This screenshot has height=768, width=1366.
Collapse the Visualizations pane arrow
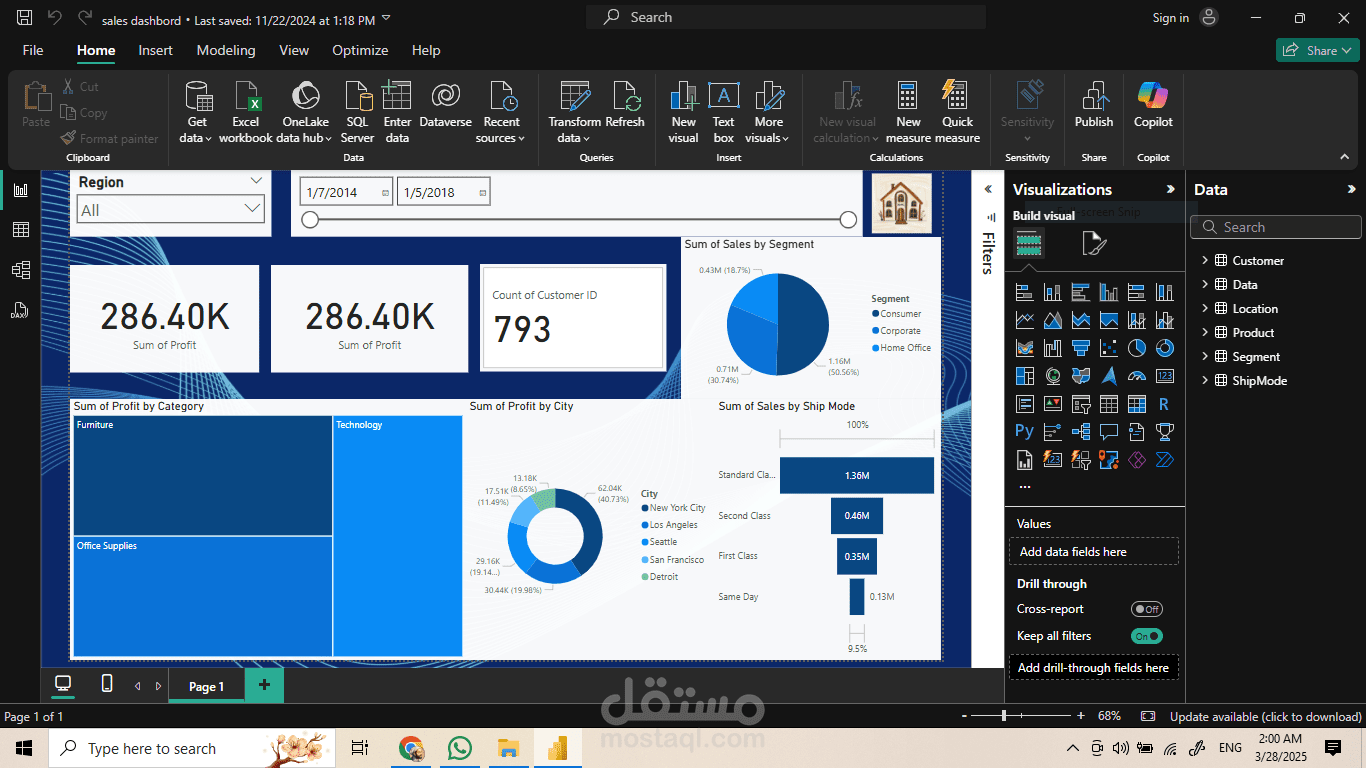pyautogui.click(x=1170, y=189)
